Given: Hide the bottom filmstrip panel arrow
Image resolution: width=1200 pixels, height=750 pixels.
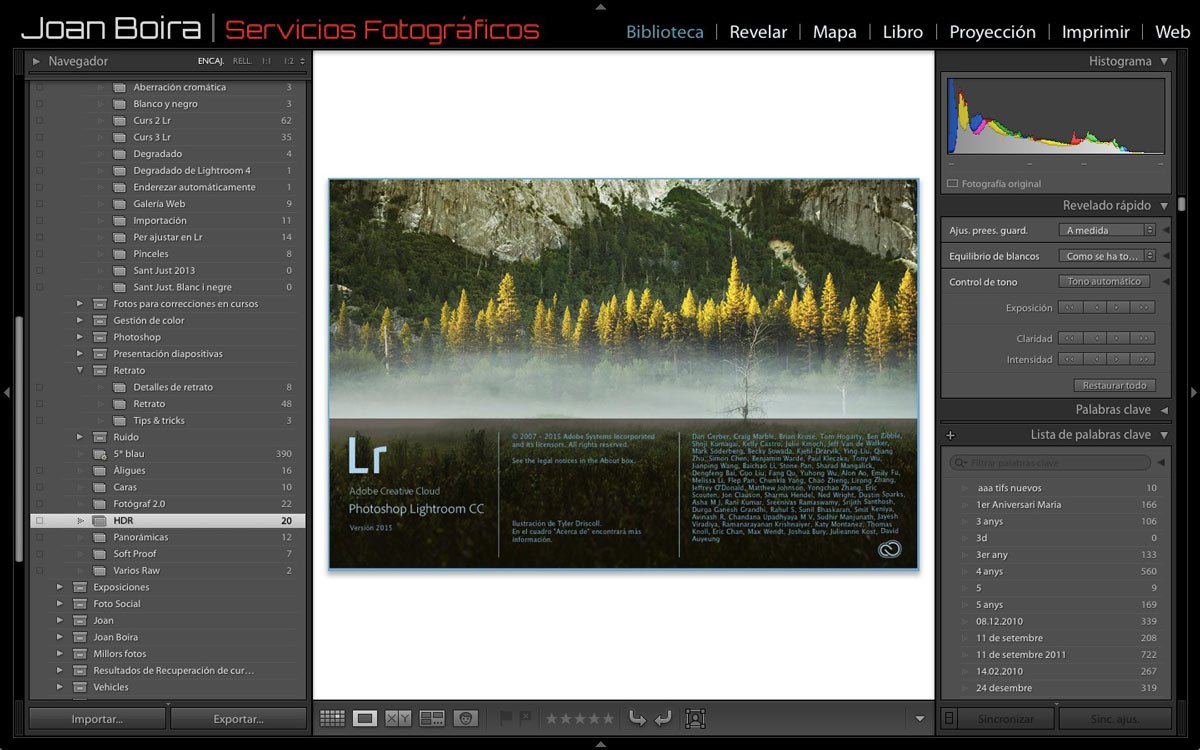Looking at the screenshot, I should (x=600, y=744).
